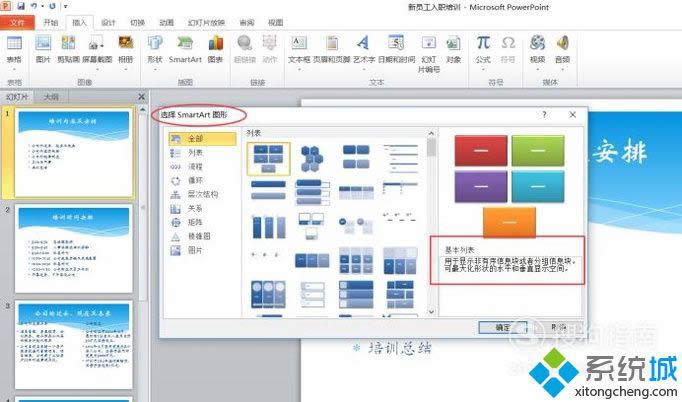This screenshot has height=402, width=682.
Task: Switch to the 审阅 (Review) ribbon tab
Action: click(x=247, y=23)
